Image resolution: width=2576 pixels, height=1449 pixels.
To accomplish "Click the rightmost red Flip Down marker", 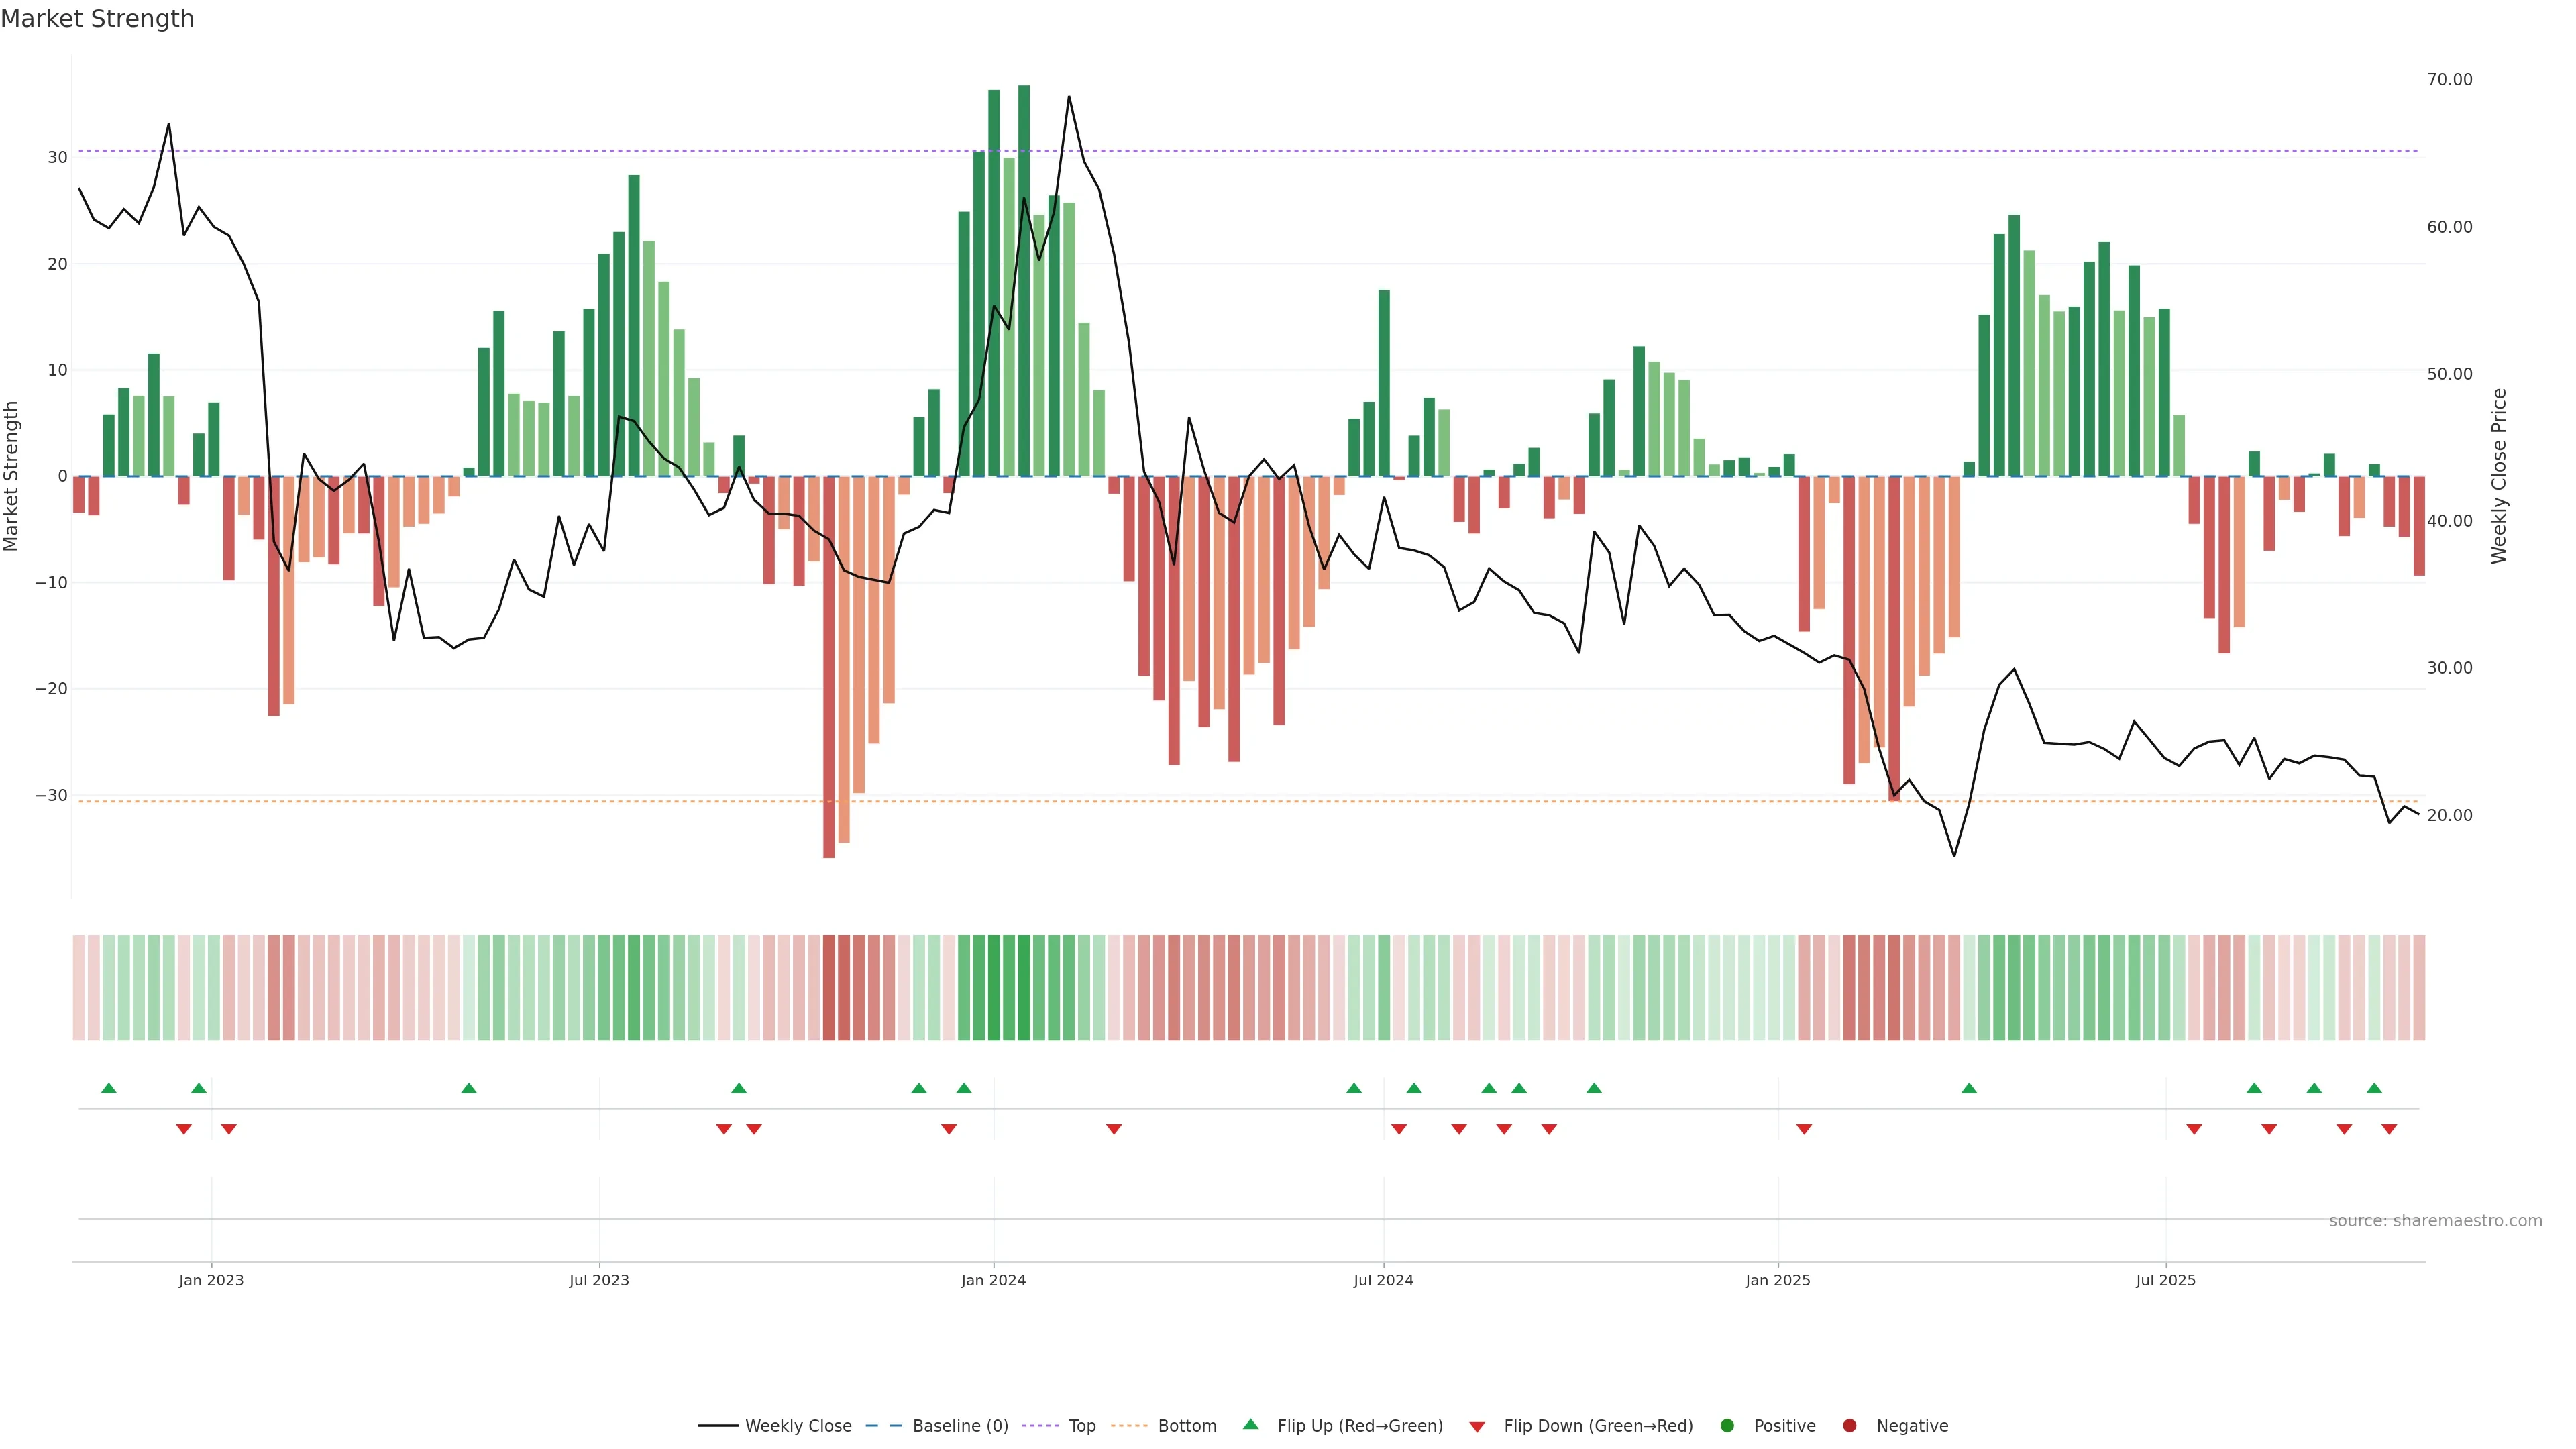I will pyautogui.click(x=2389, y=1129).
